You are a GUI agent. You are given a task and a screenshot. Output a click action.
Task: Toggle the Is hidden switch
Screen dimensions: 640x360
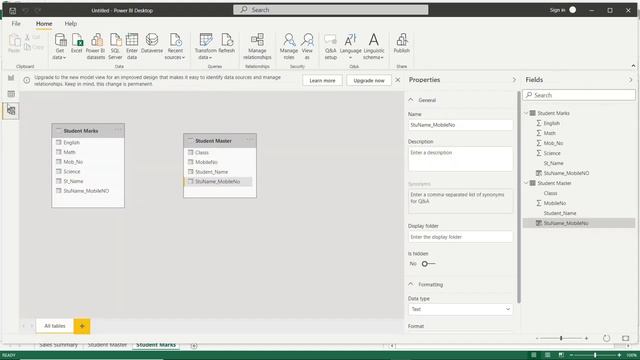click(428, 264)
